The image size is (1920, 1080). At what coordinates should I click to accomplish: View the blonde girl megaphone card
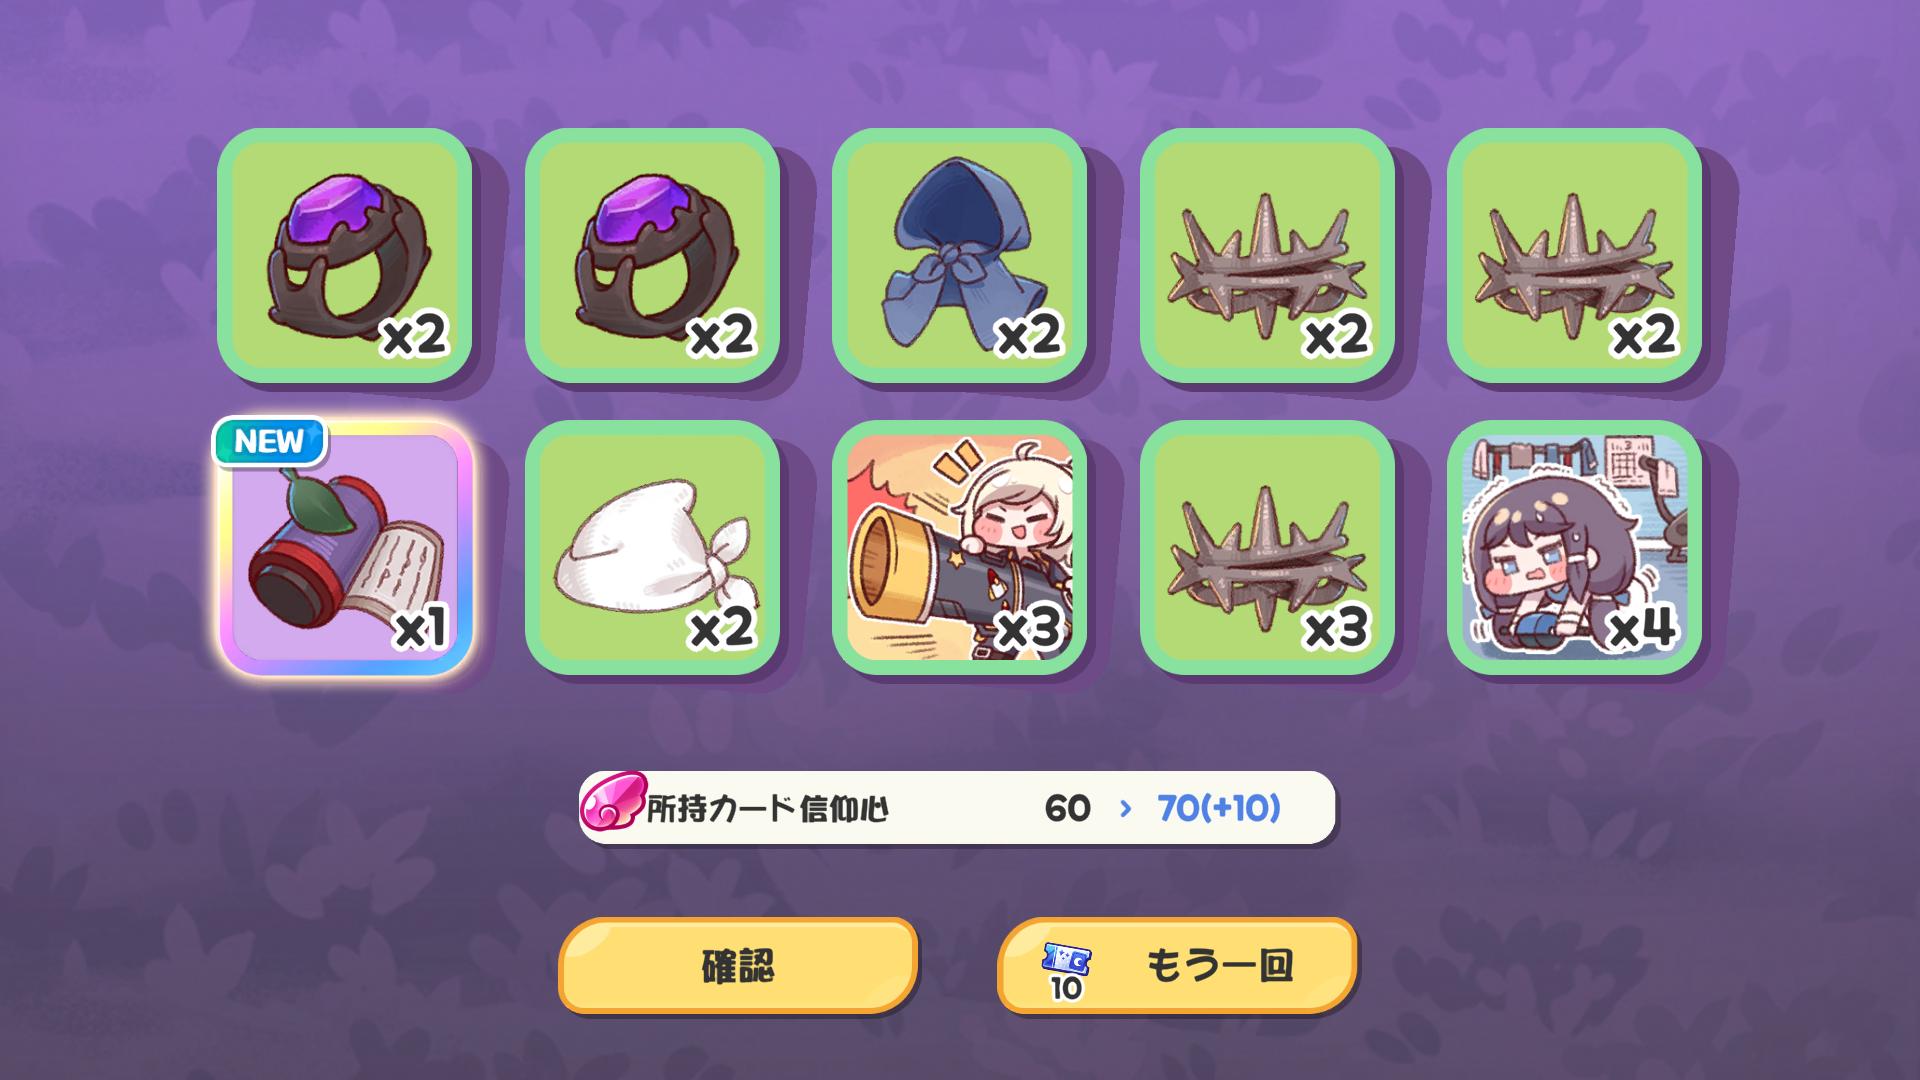(x=959, y=548)
